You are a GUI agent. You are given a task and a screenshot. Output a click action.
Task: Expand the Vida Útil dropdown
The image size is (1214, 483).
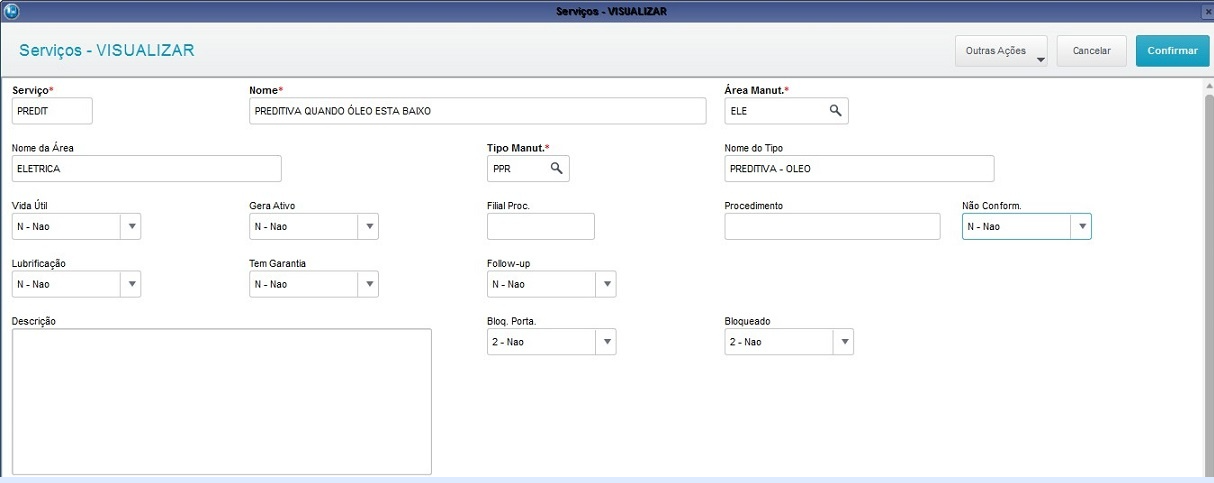coord(132,227)
